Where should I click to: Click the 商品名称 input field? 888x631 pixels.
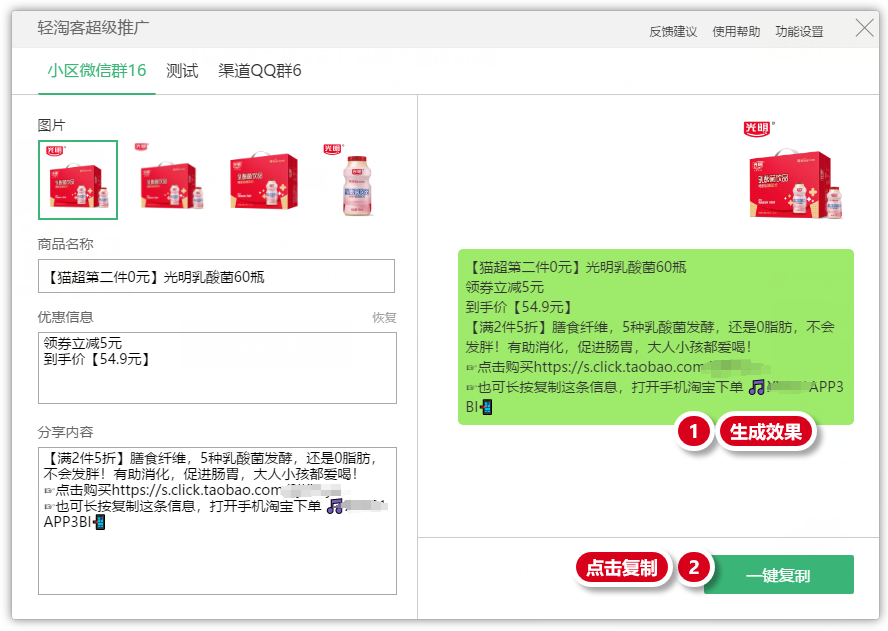coord(216,276)
